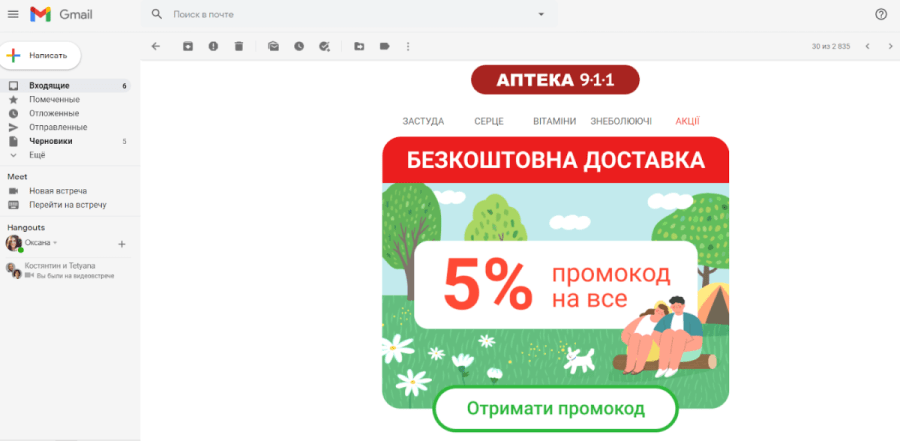The image size is (900, 441).
Task: Click the Написать compose button
Action: tap(41, 55)
